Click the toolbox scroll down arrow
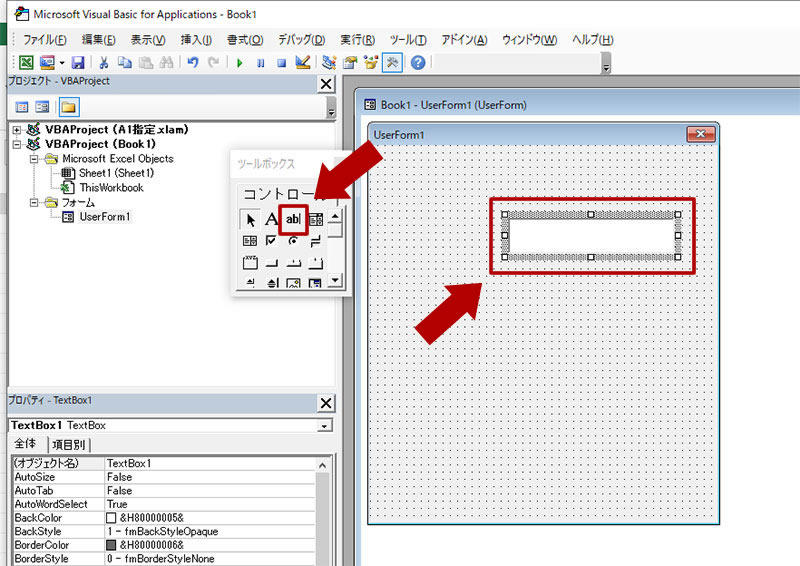 click(x=335, y=280)
